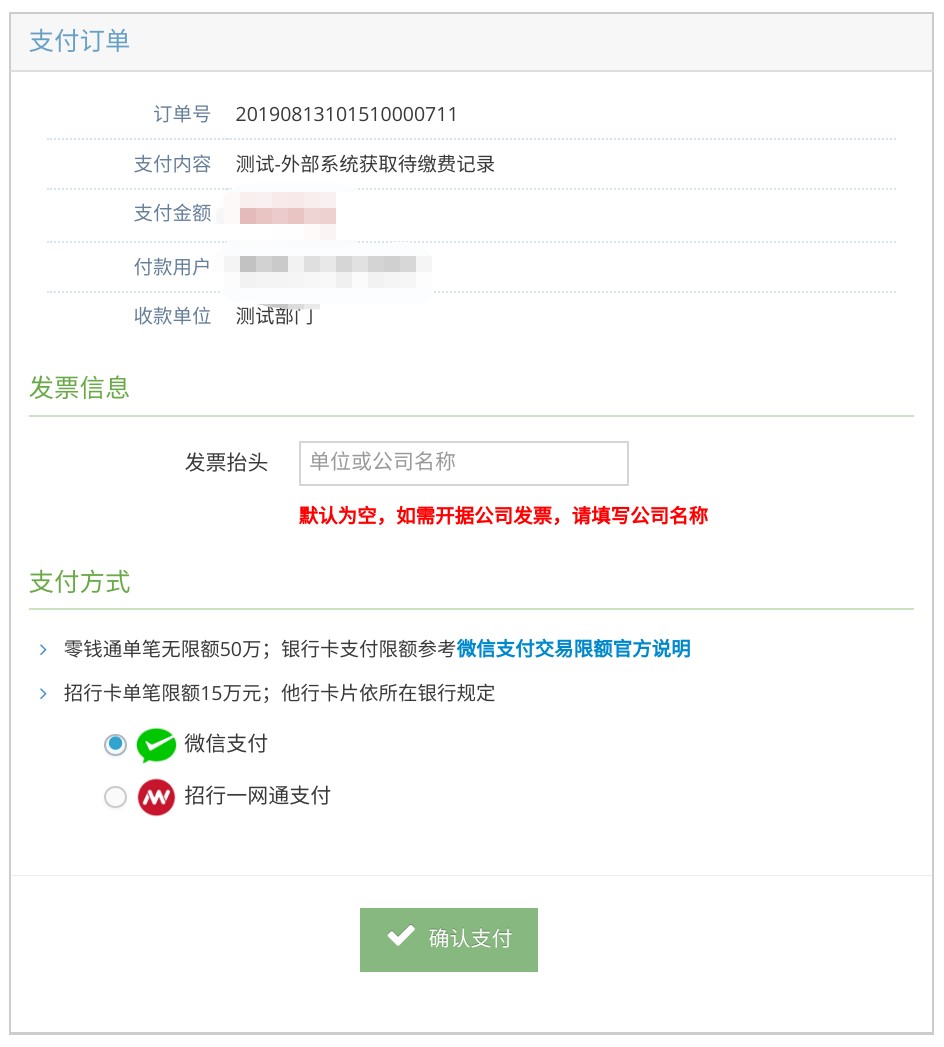Click the 支付订单 panel title
Screen dimensions: 944x1047
79,41
